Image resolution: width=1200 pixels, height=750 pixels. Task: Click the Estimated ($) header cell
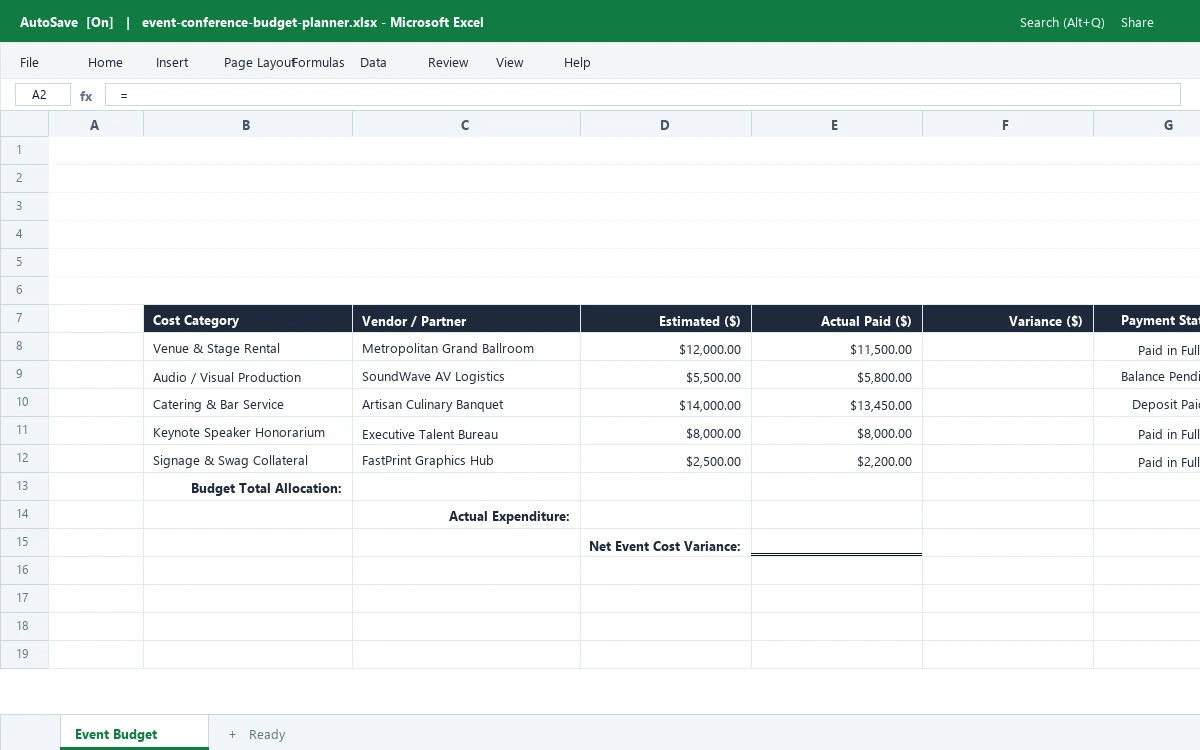pyautogui.click(x=666, y=319)
